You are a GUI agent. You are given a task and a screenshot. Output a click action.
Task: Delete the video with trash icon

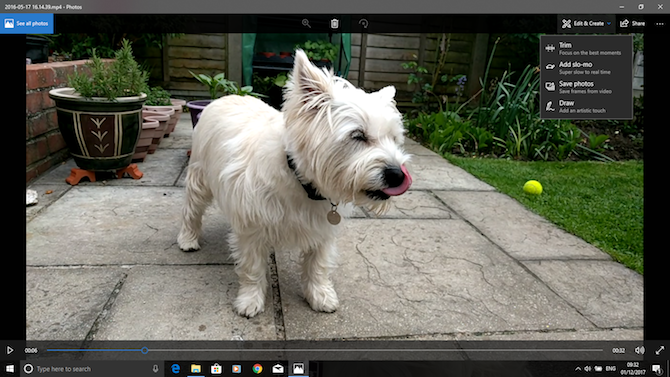tap(335, 24)
